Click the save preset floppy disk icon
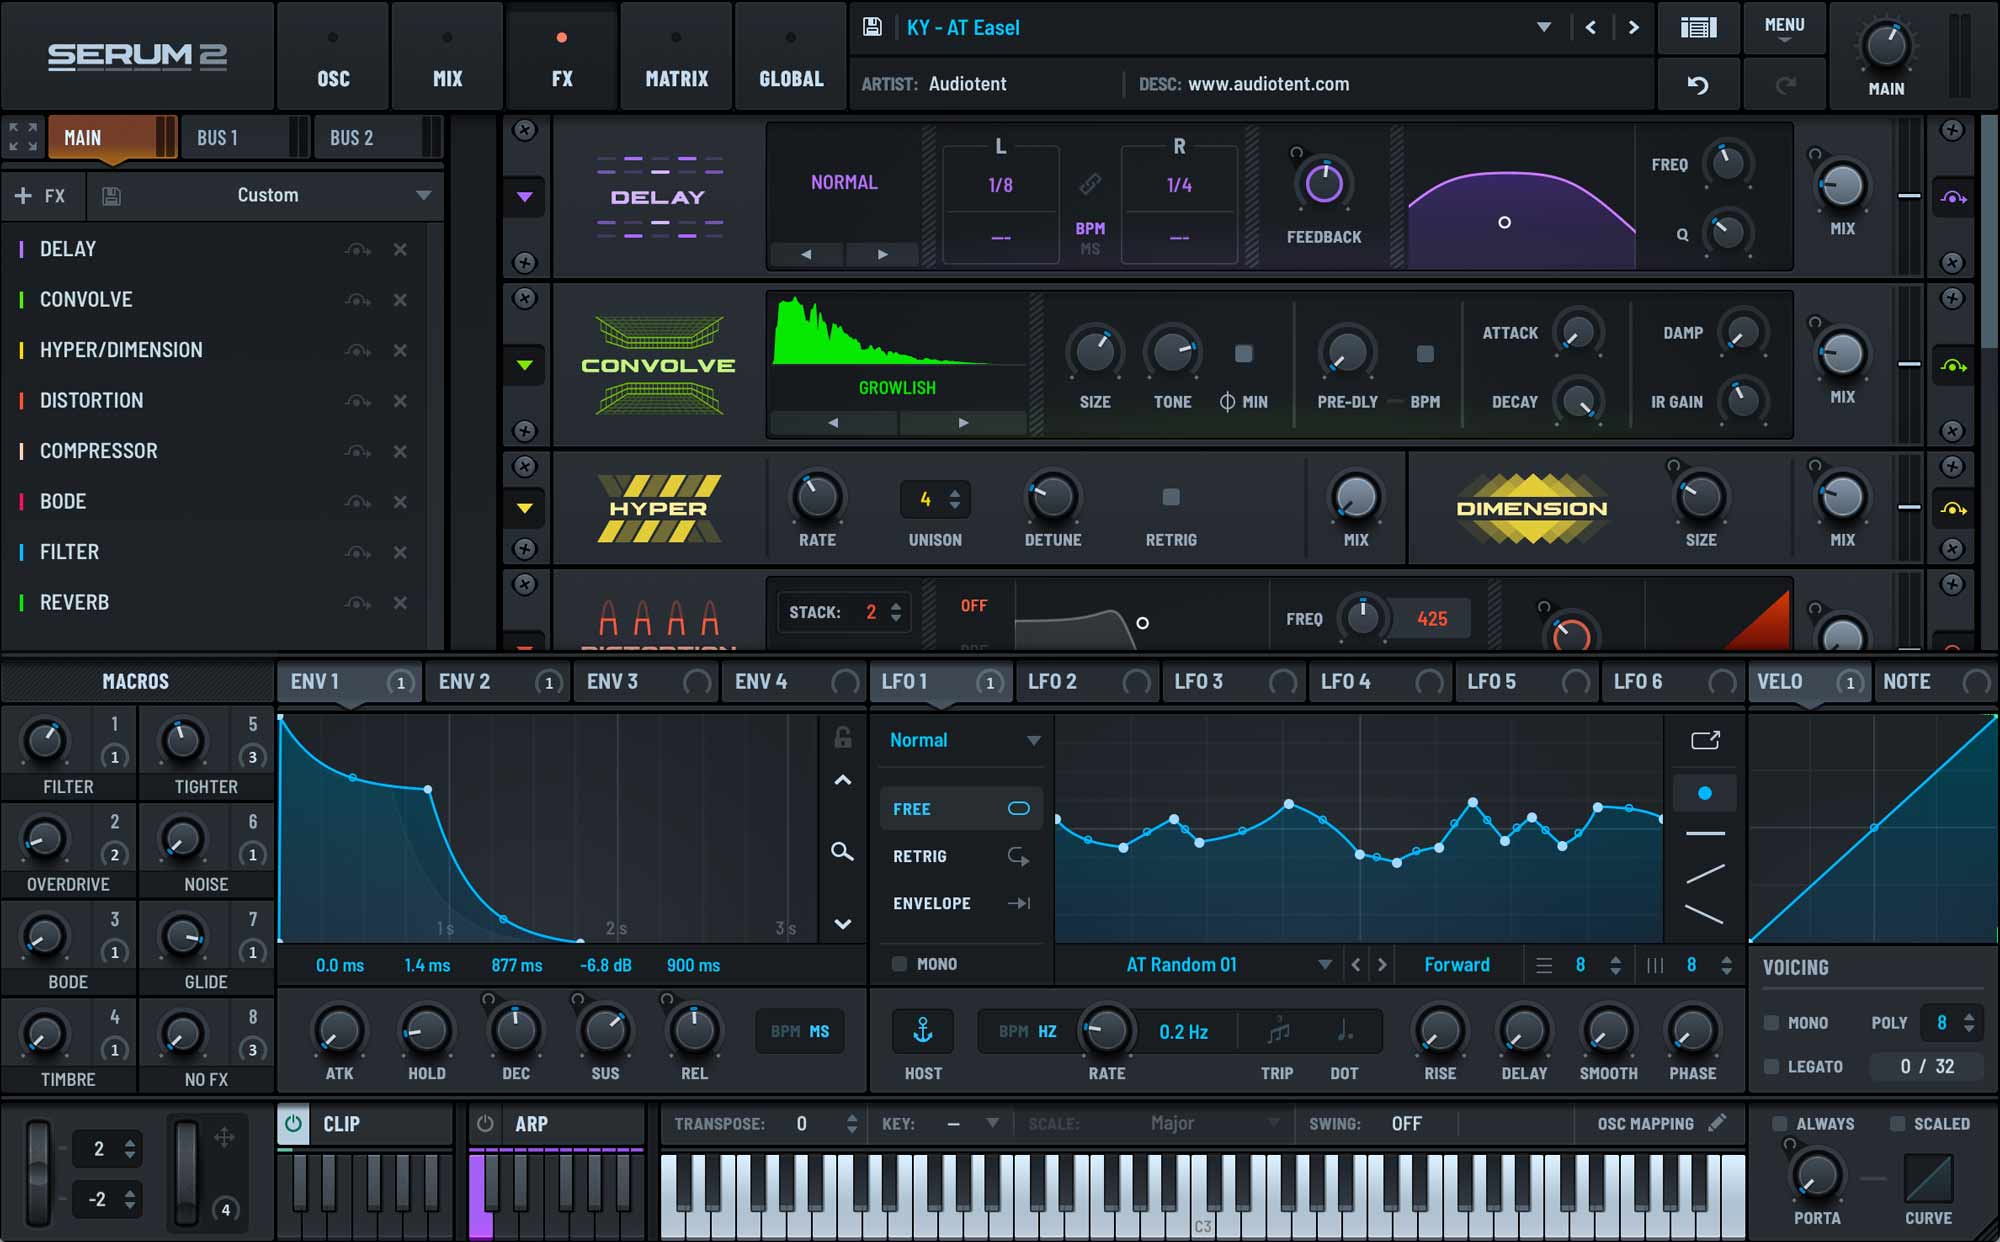 (x=872, y=27)
